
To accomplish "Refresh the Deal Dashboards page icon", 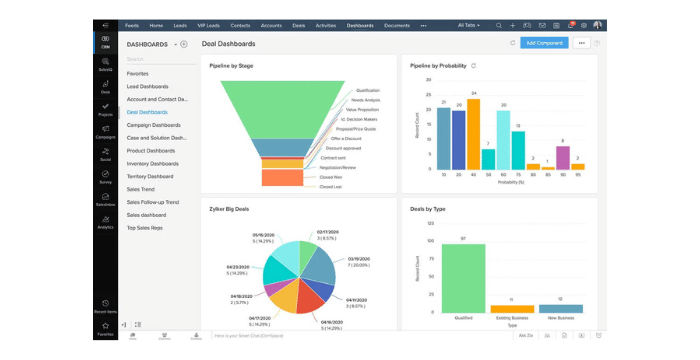I will point(512,43).
